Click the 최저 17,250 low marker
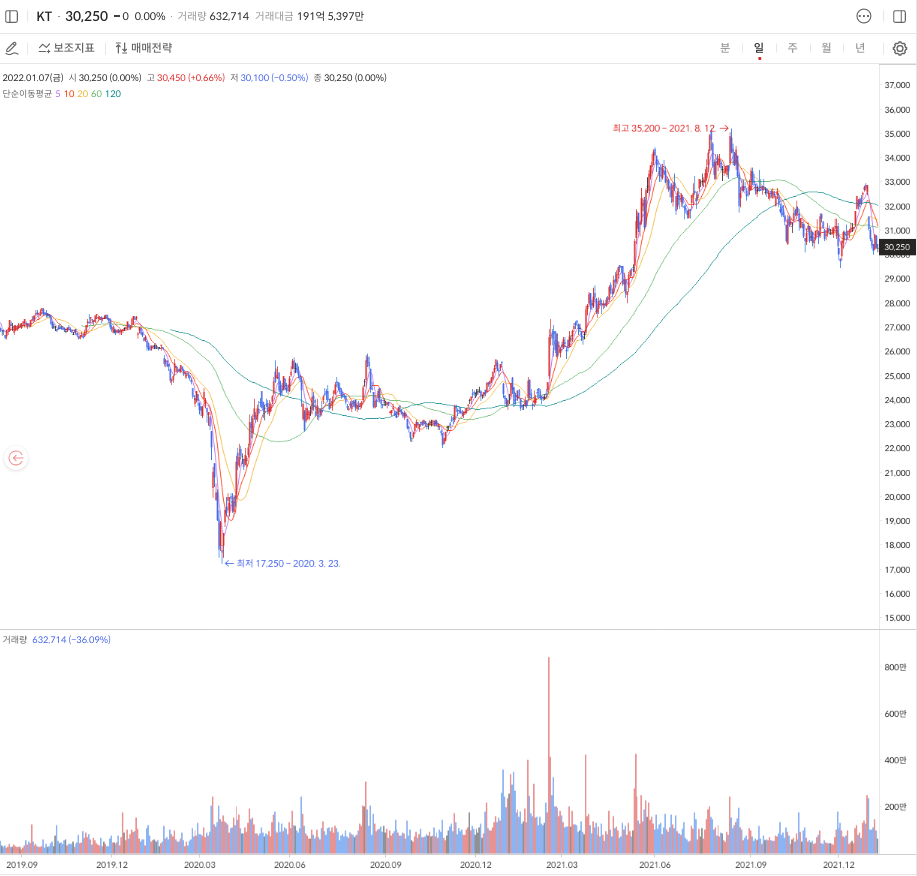 pyautogui.click(x=282, y=563)
